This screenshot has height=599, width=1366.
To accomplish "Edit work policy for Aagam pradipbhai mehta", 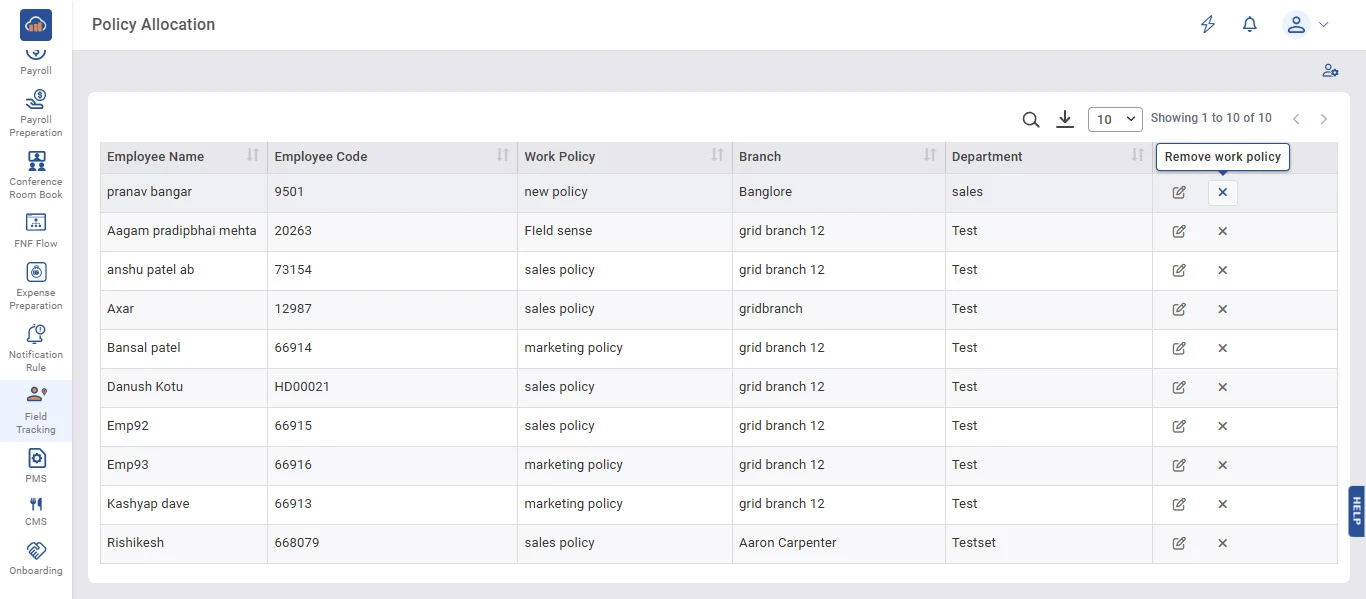I will pos(1179,231).
